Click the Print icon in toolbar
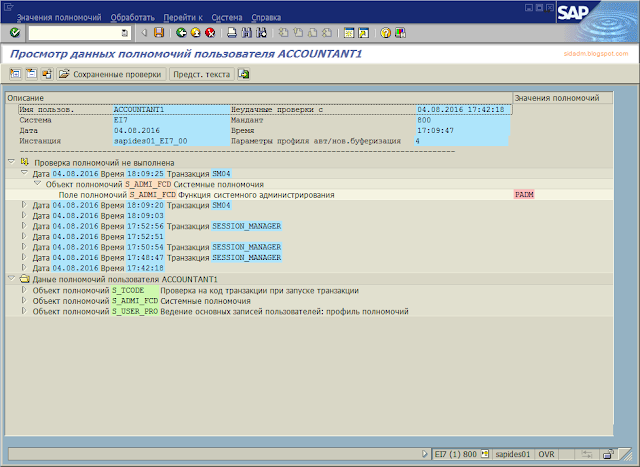 coord(232,33)
